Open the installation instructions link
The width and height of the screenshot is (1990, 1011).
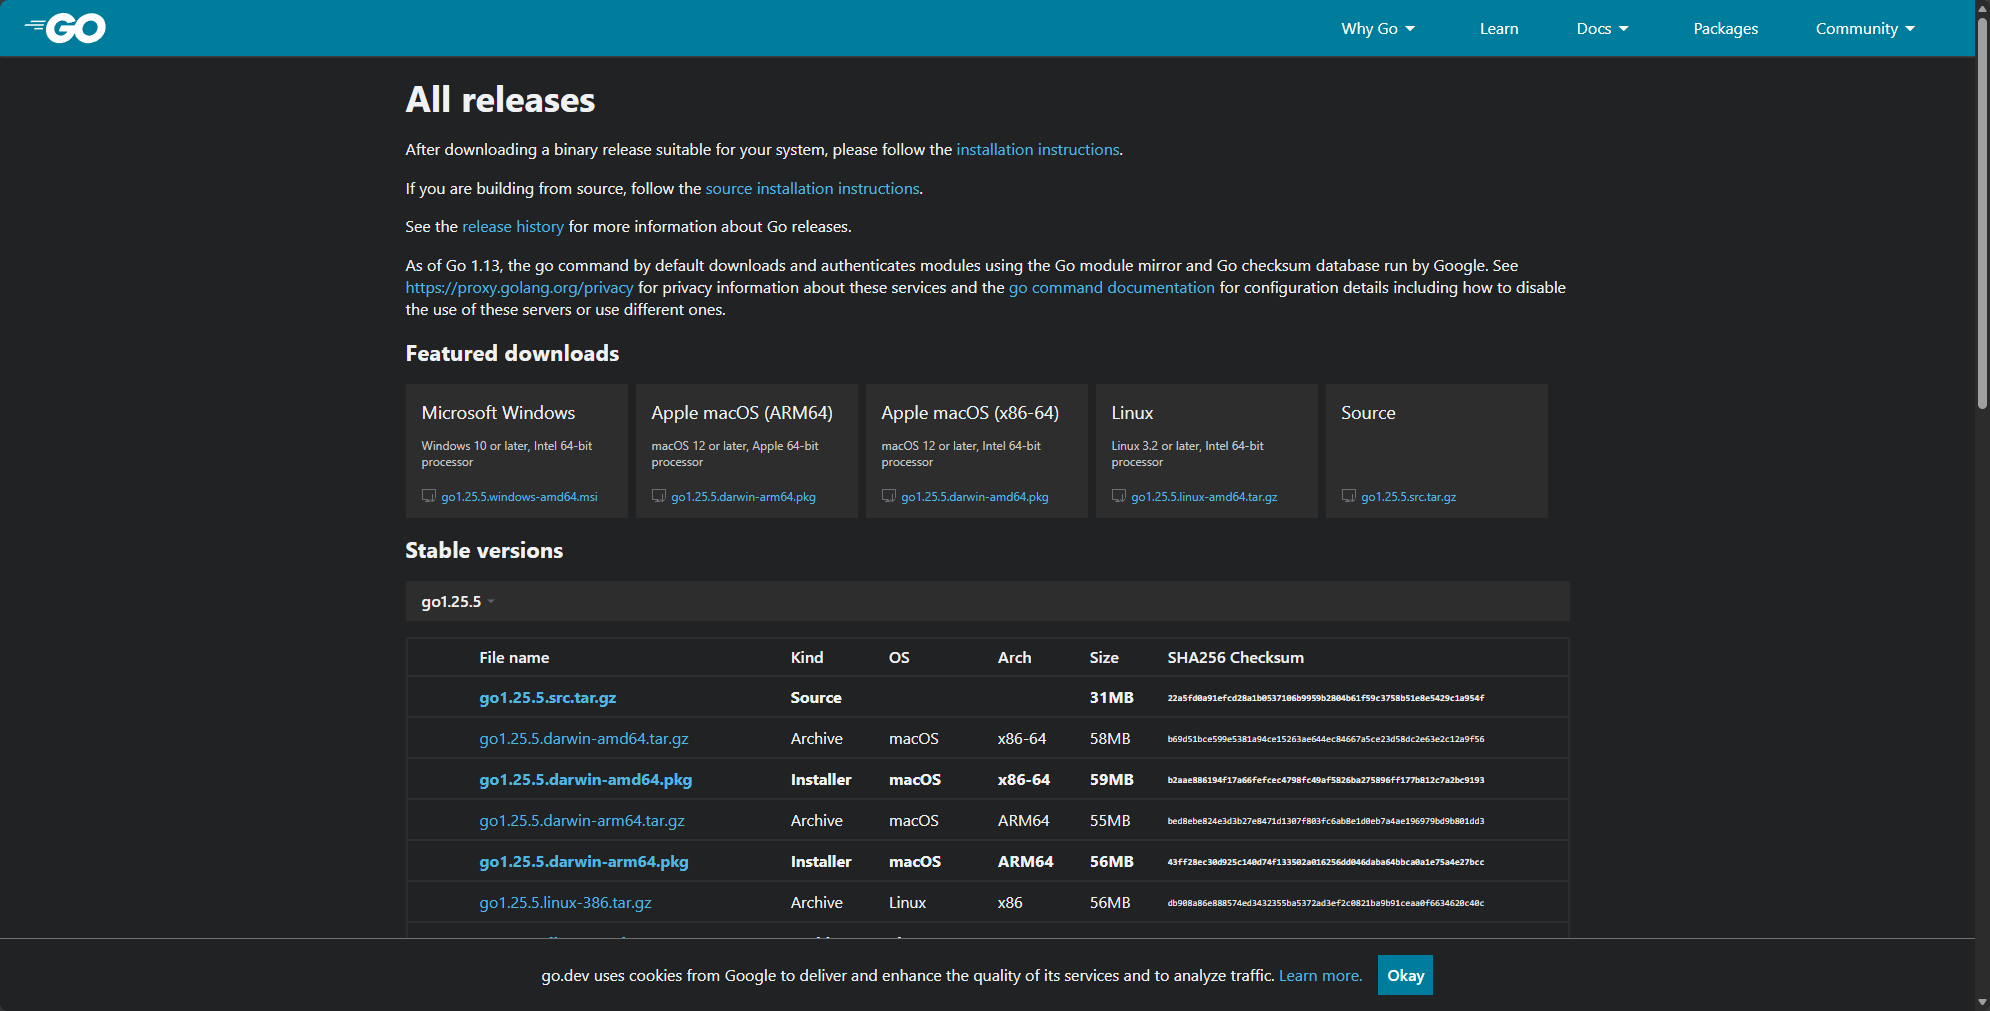(x=1037, y=150)
